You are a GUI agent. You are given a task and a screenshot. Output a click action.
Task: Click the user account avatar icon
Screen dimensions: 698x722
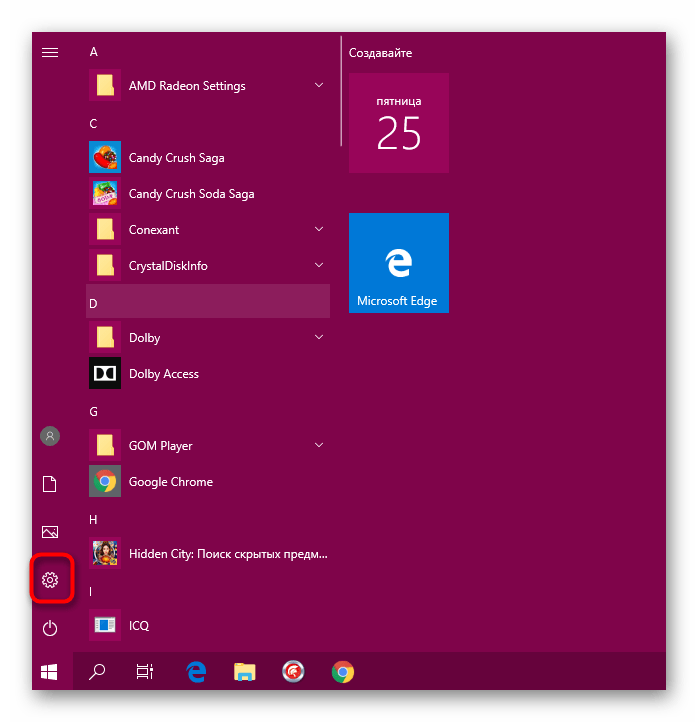click(50, 436)
